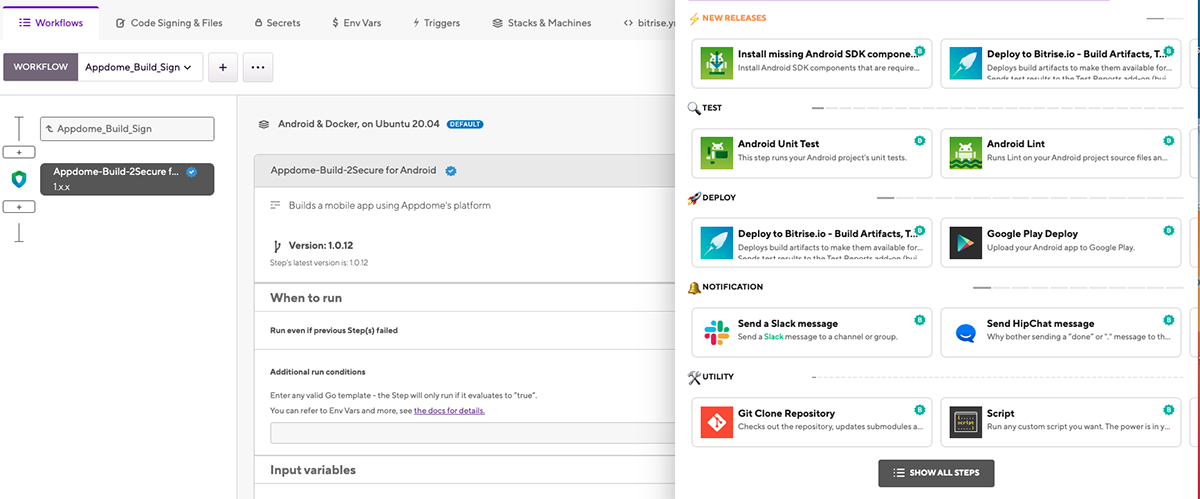Click the Slack message step icon

pos(717,332)
